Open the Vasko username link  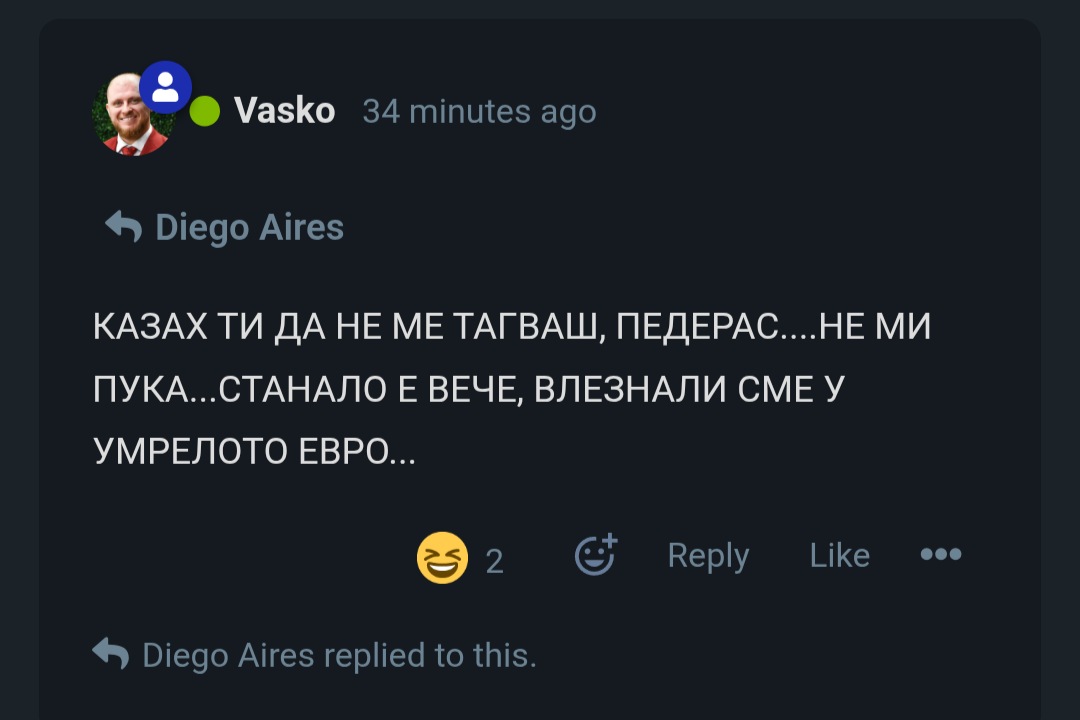(284, 111)
